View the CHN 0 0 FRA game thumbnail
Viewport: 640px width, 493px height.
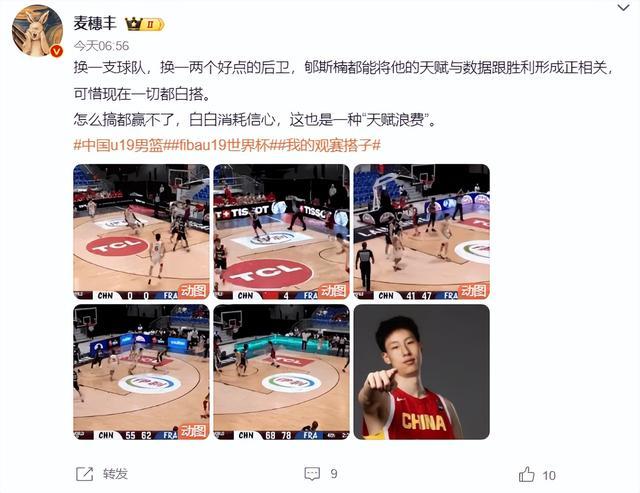(x=141, y=232)
